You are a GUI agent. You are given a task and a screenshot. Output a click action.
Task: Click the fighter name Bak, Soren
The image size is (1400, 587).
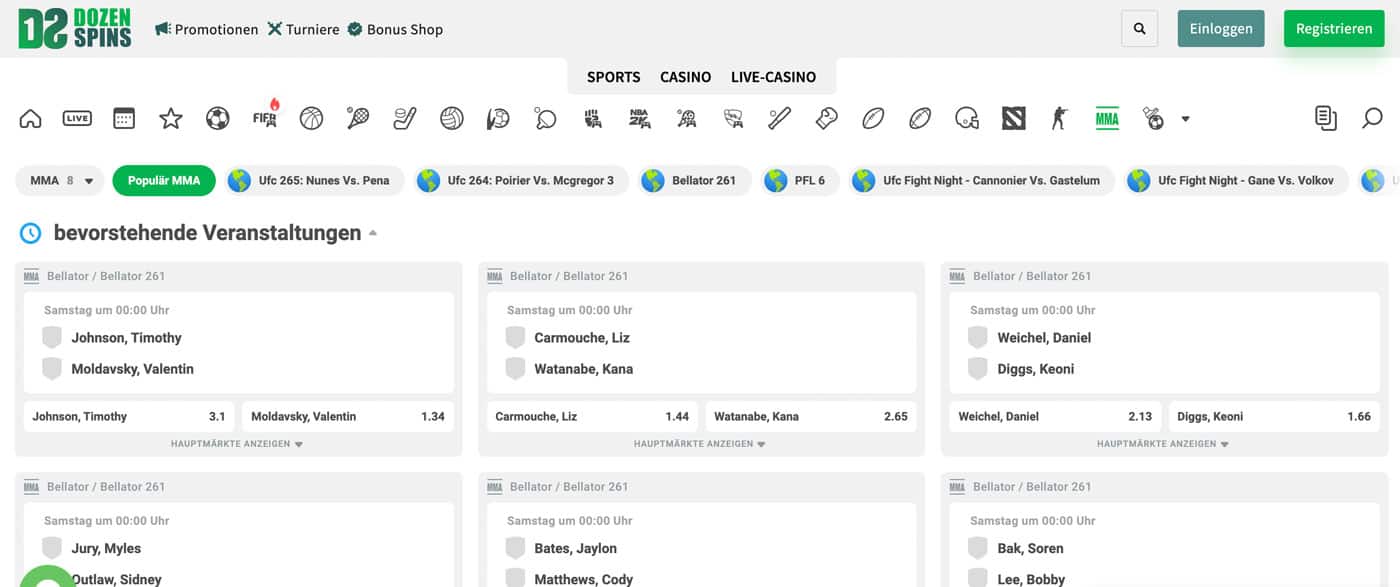point(1031,548)
